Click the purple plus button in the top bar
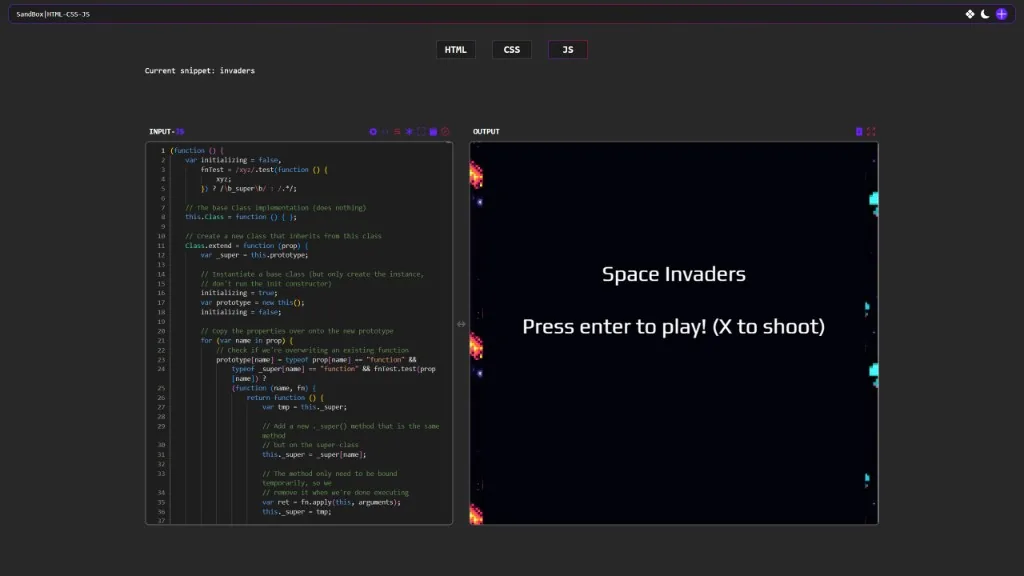 click(x=1002, y=14)
